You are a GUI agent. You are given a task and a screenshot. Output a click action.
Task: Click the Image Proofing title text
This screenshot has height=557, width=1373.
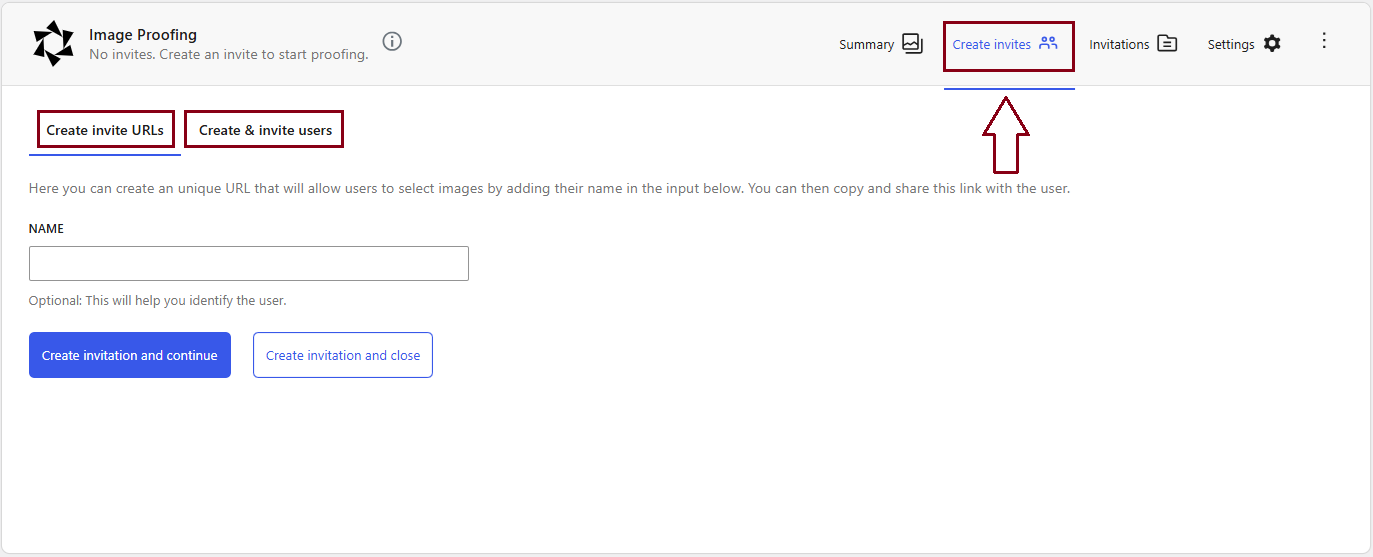point(143,35)
